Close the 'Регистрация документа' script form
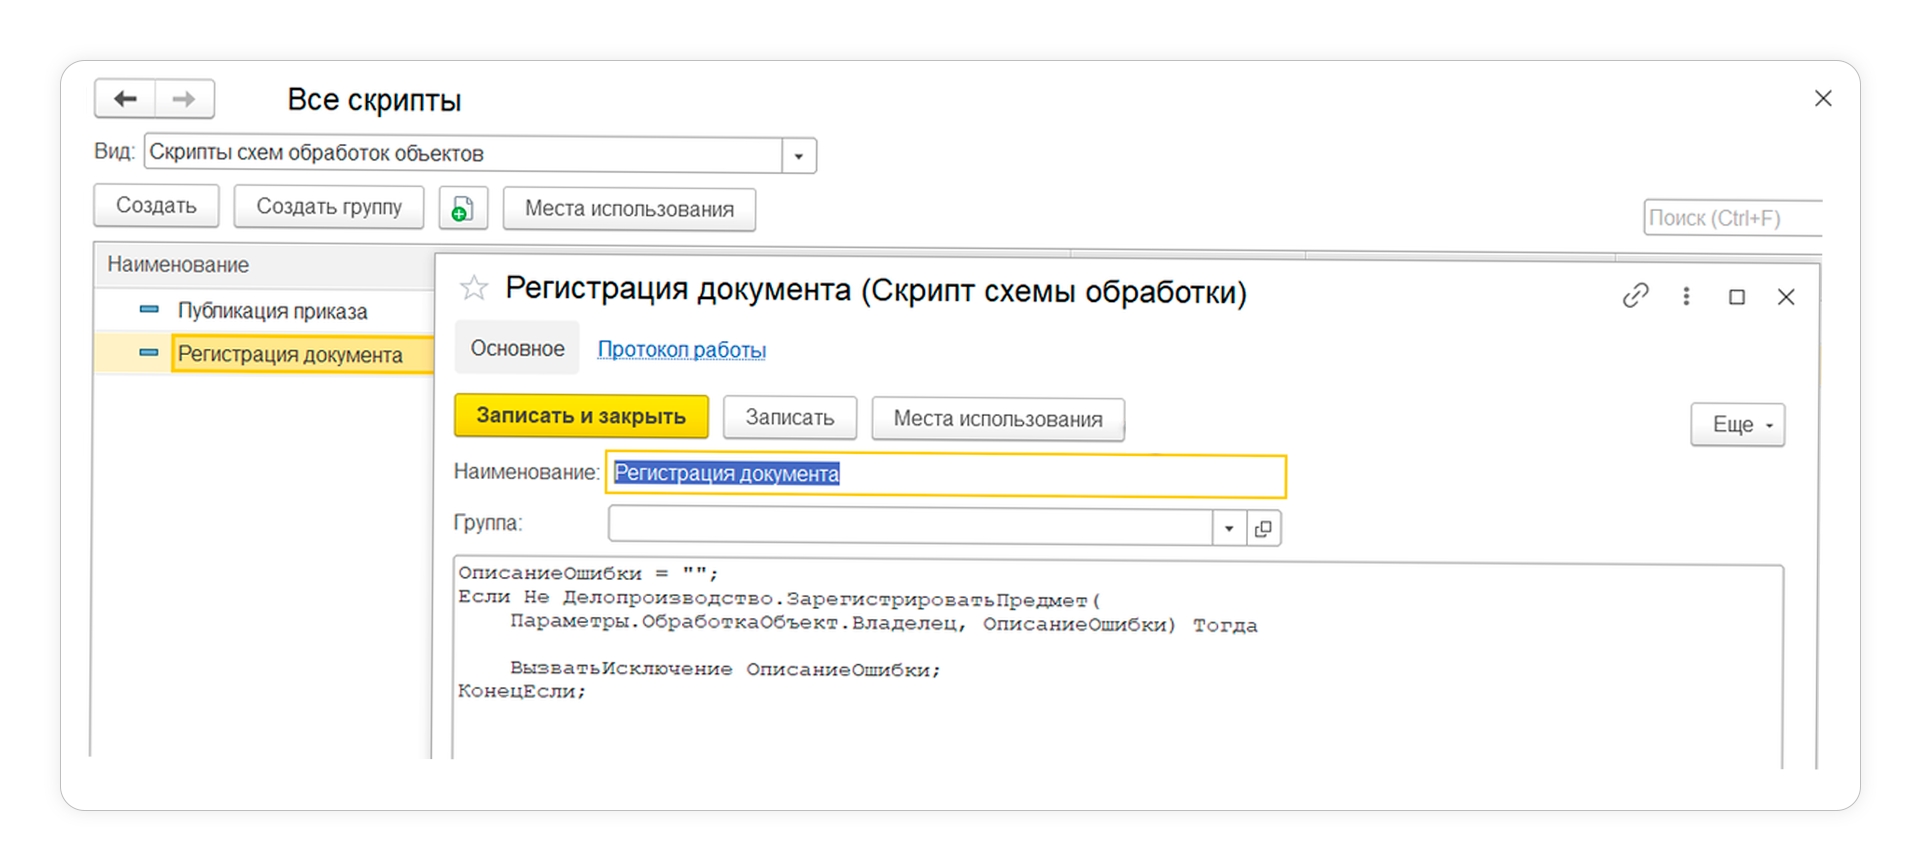 coord(1786,297)
